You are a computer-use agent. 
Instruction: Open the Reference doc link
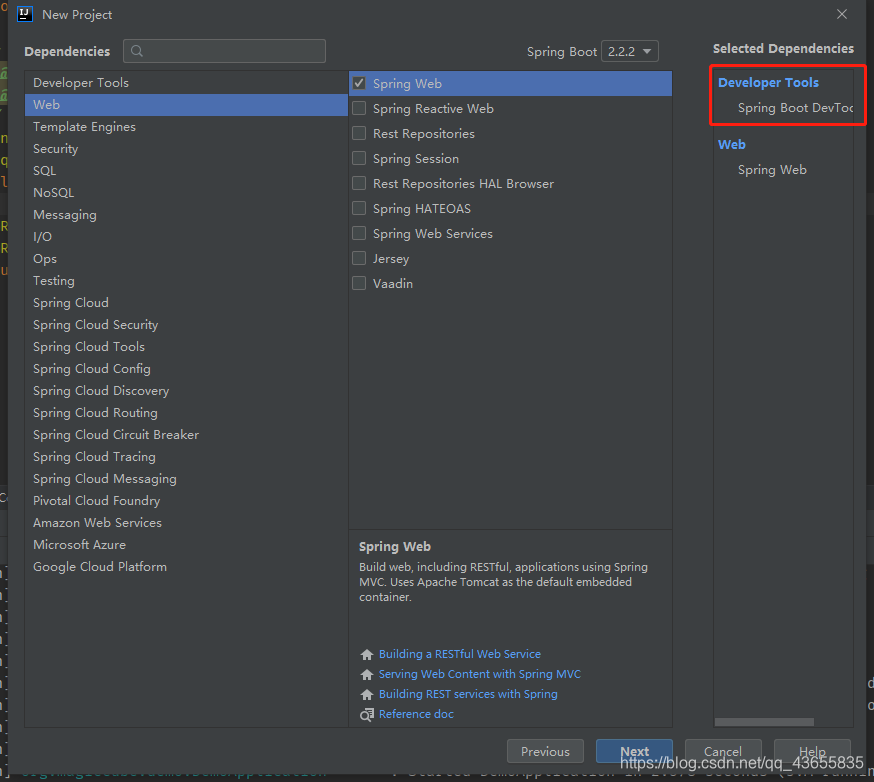[x=416, y=715]
